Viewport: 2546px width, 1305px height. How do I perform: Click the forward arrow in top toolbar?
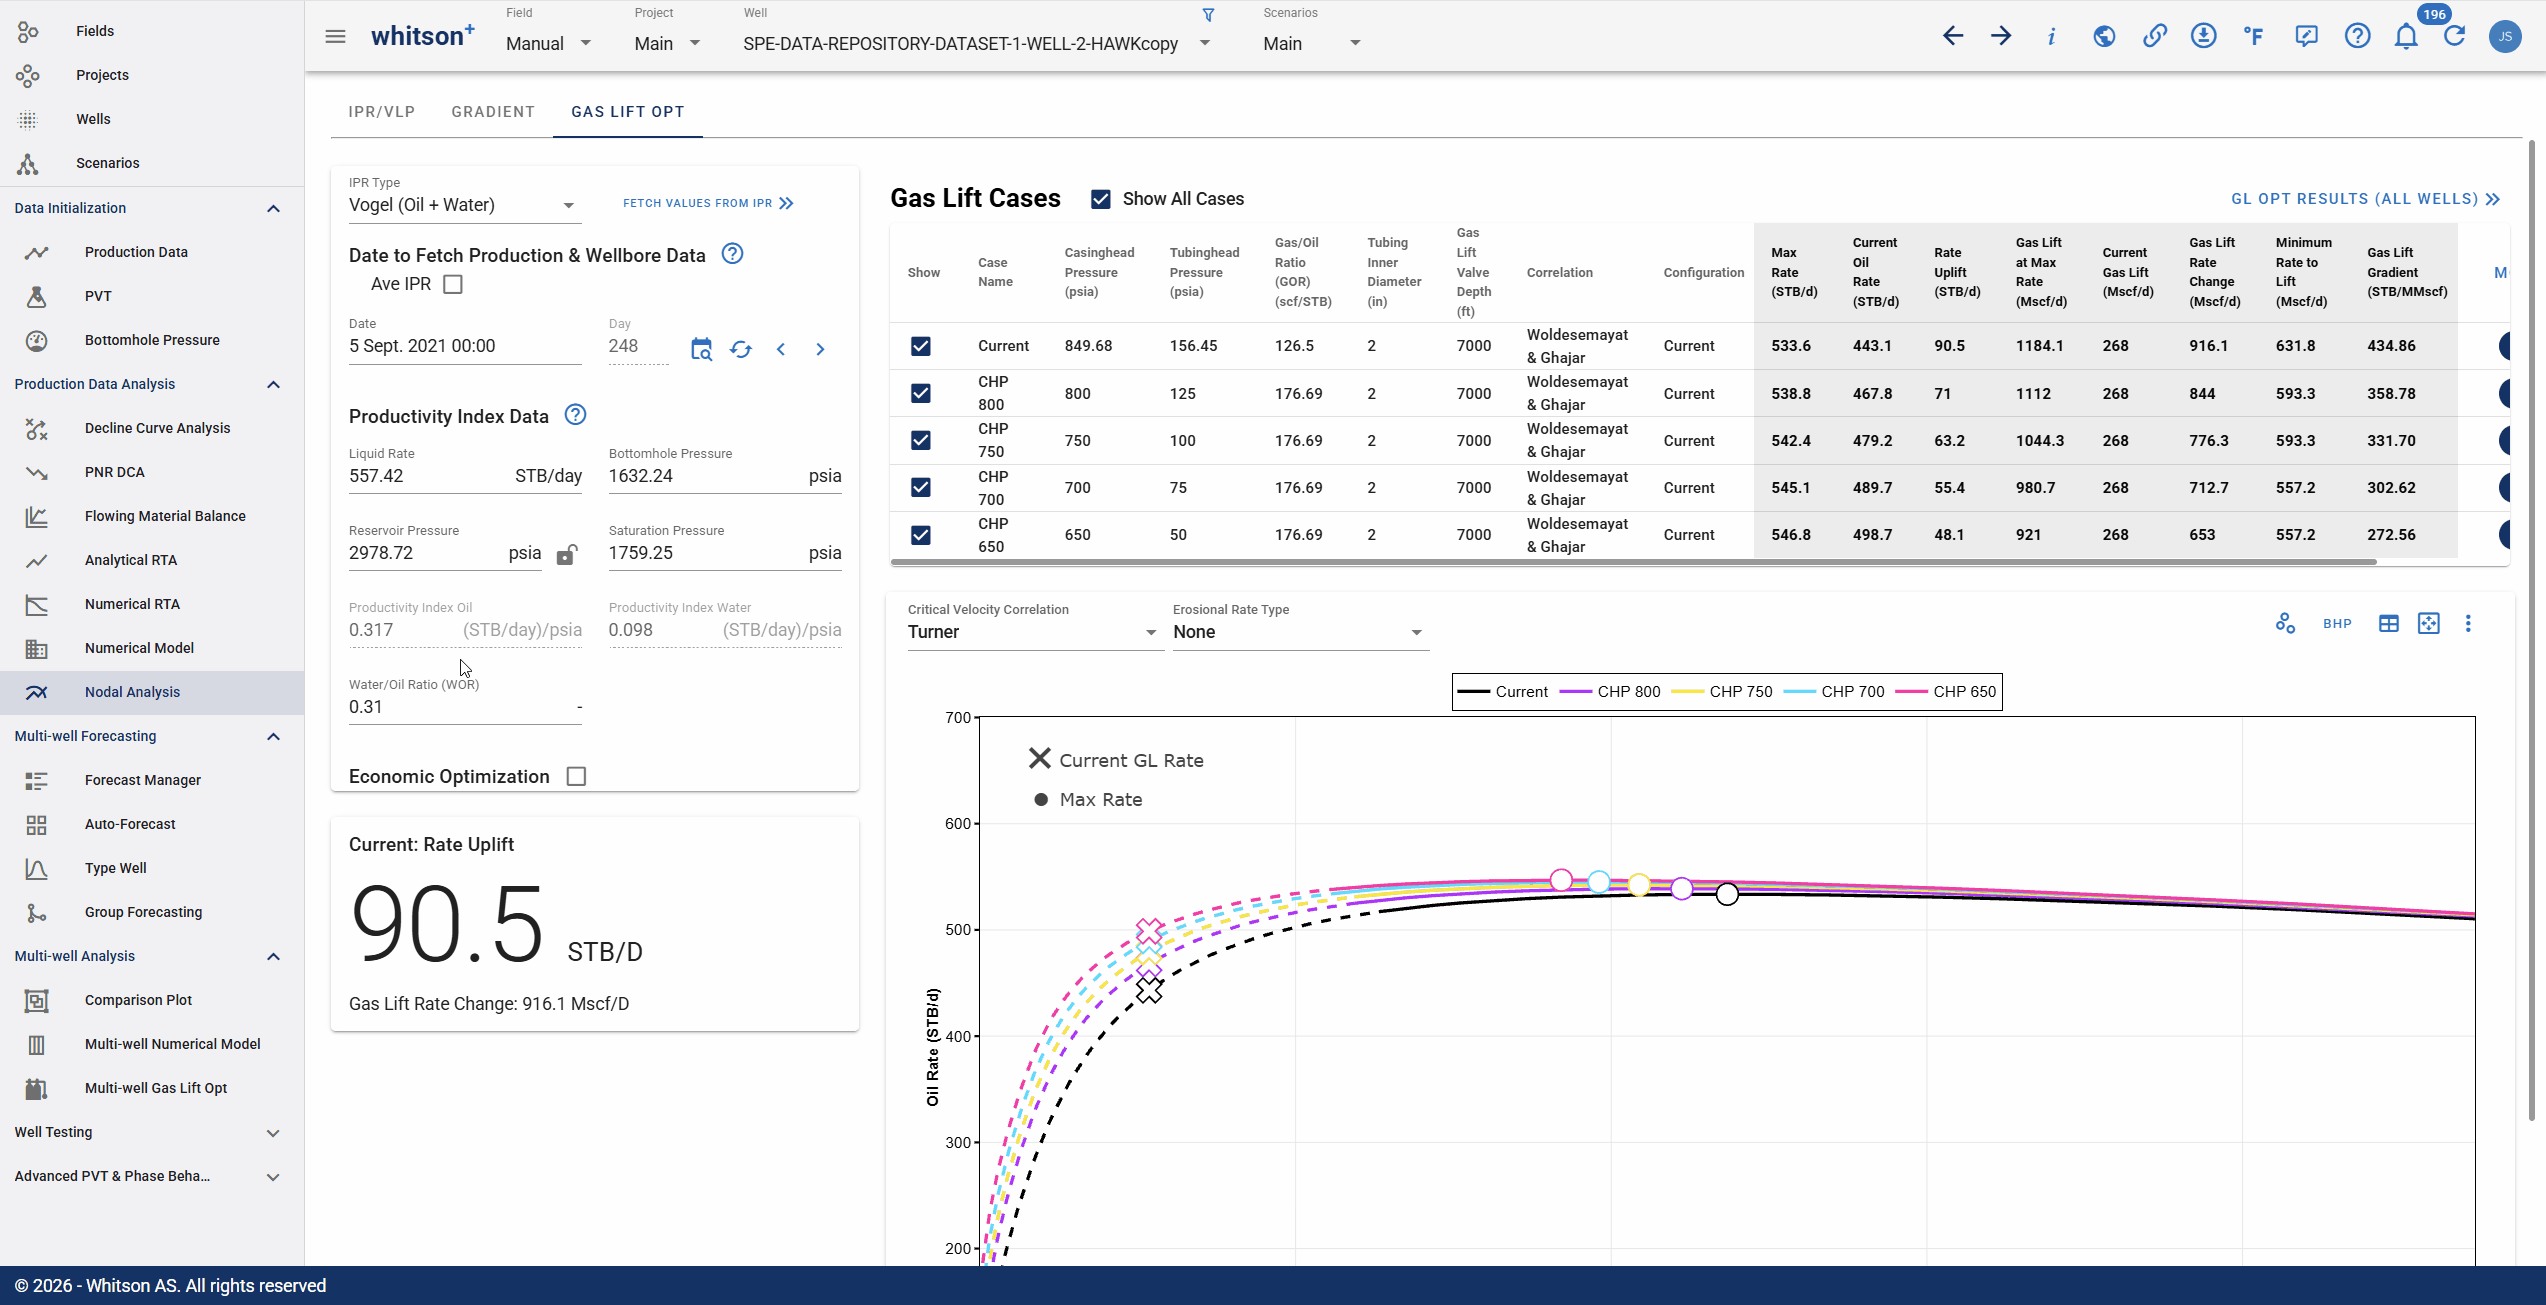click(2001, 37)
